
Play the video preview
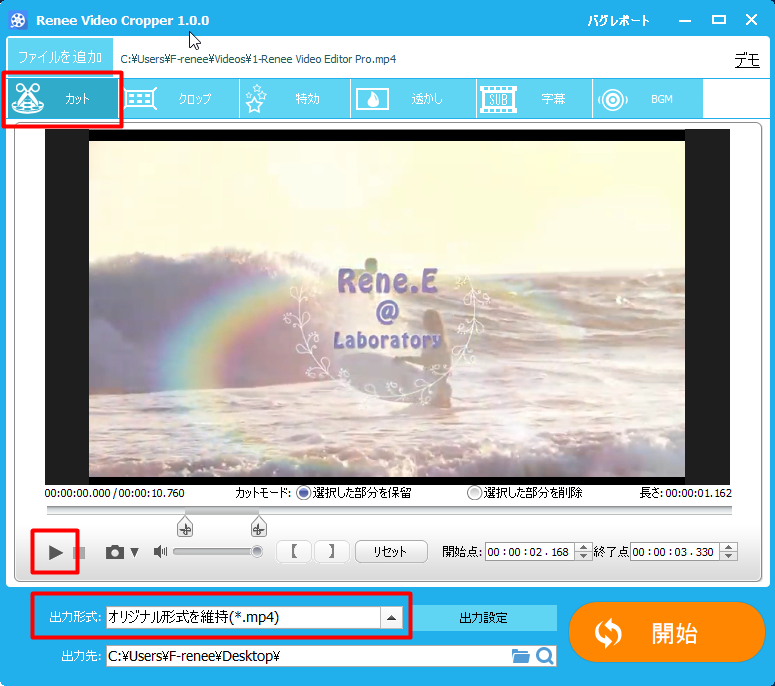pos(55,553)
